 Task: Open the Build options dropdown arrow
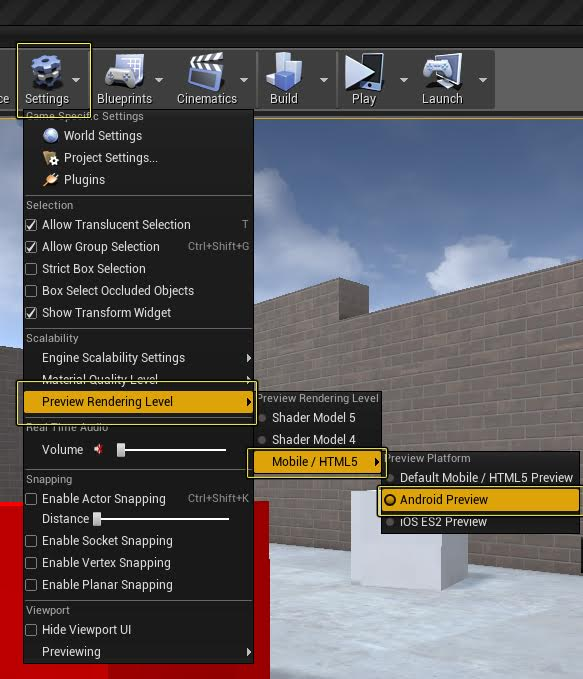(x=324, y=80)
